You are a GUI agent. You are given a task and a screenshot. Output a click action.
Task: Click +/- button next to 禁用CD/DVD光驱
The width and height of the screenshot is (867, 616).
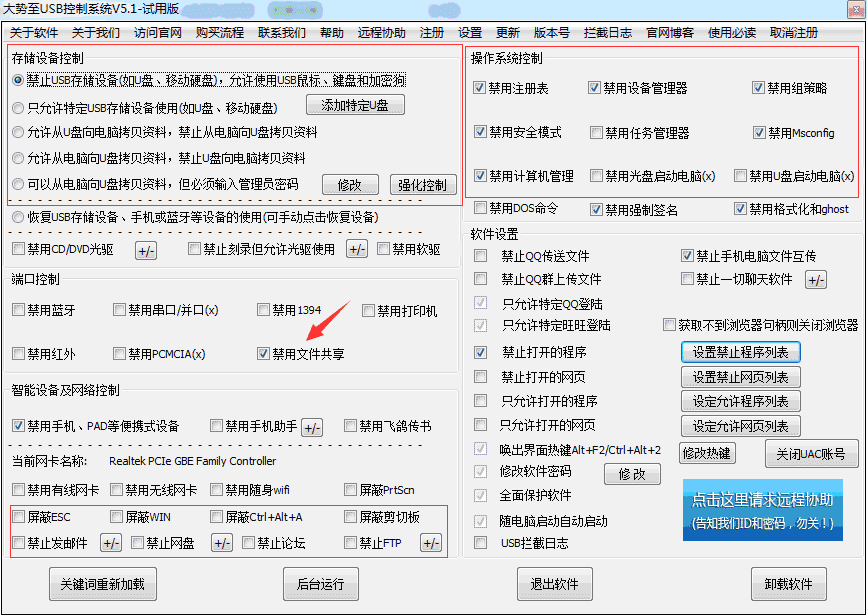146,251
